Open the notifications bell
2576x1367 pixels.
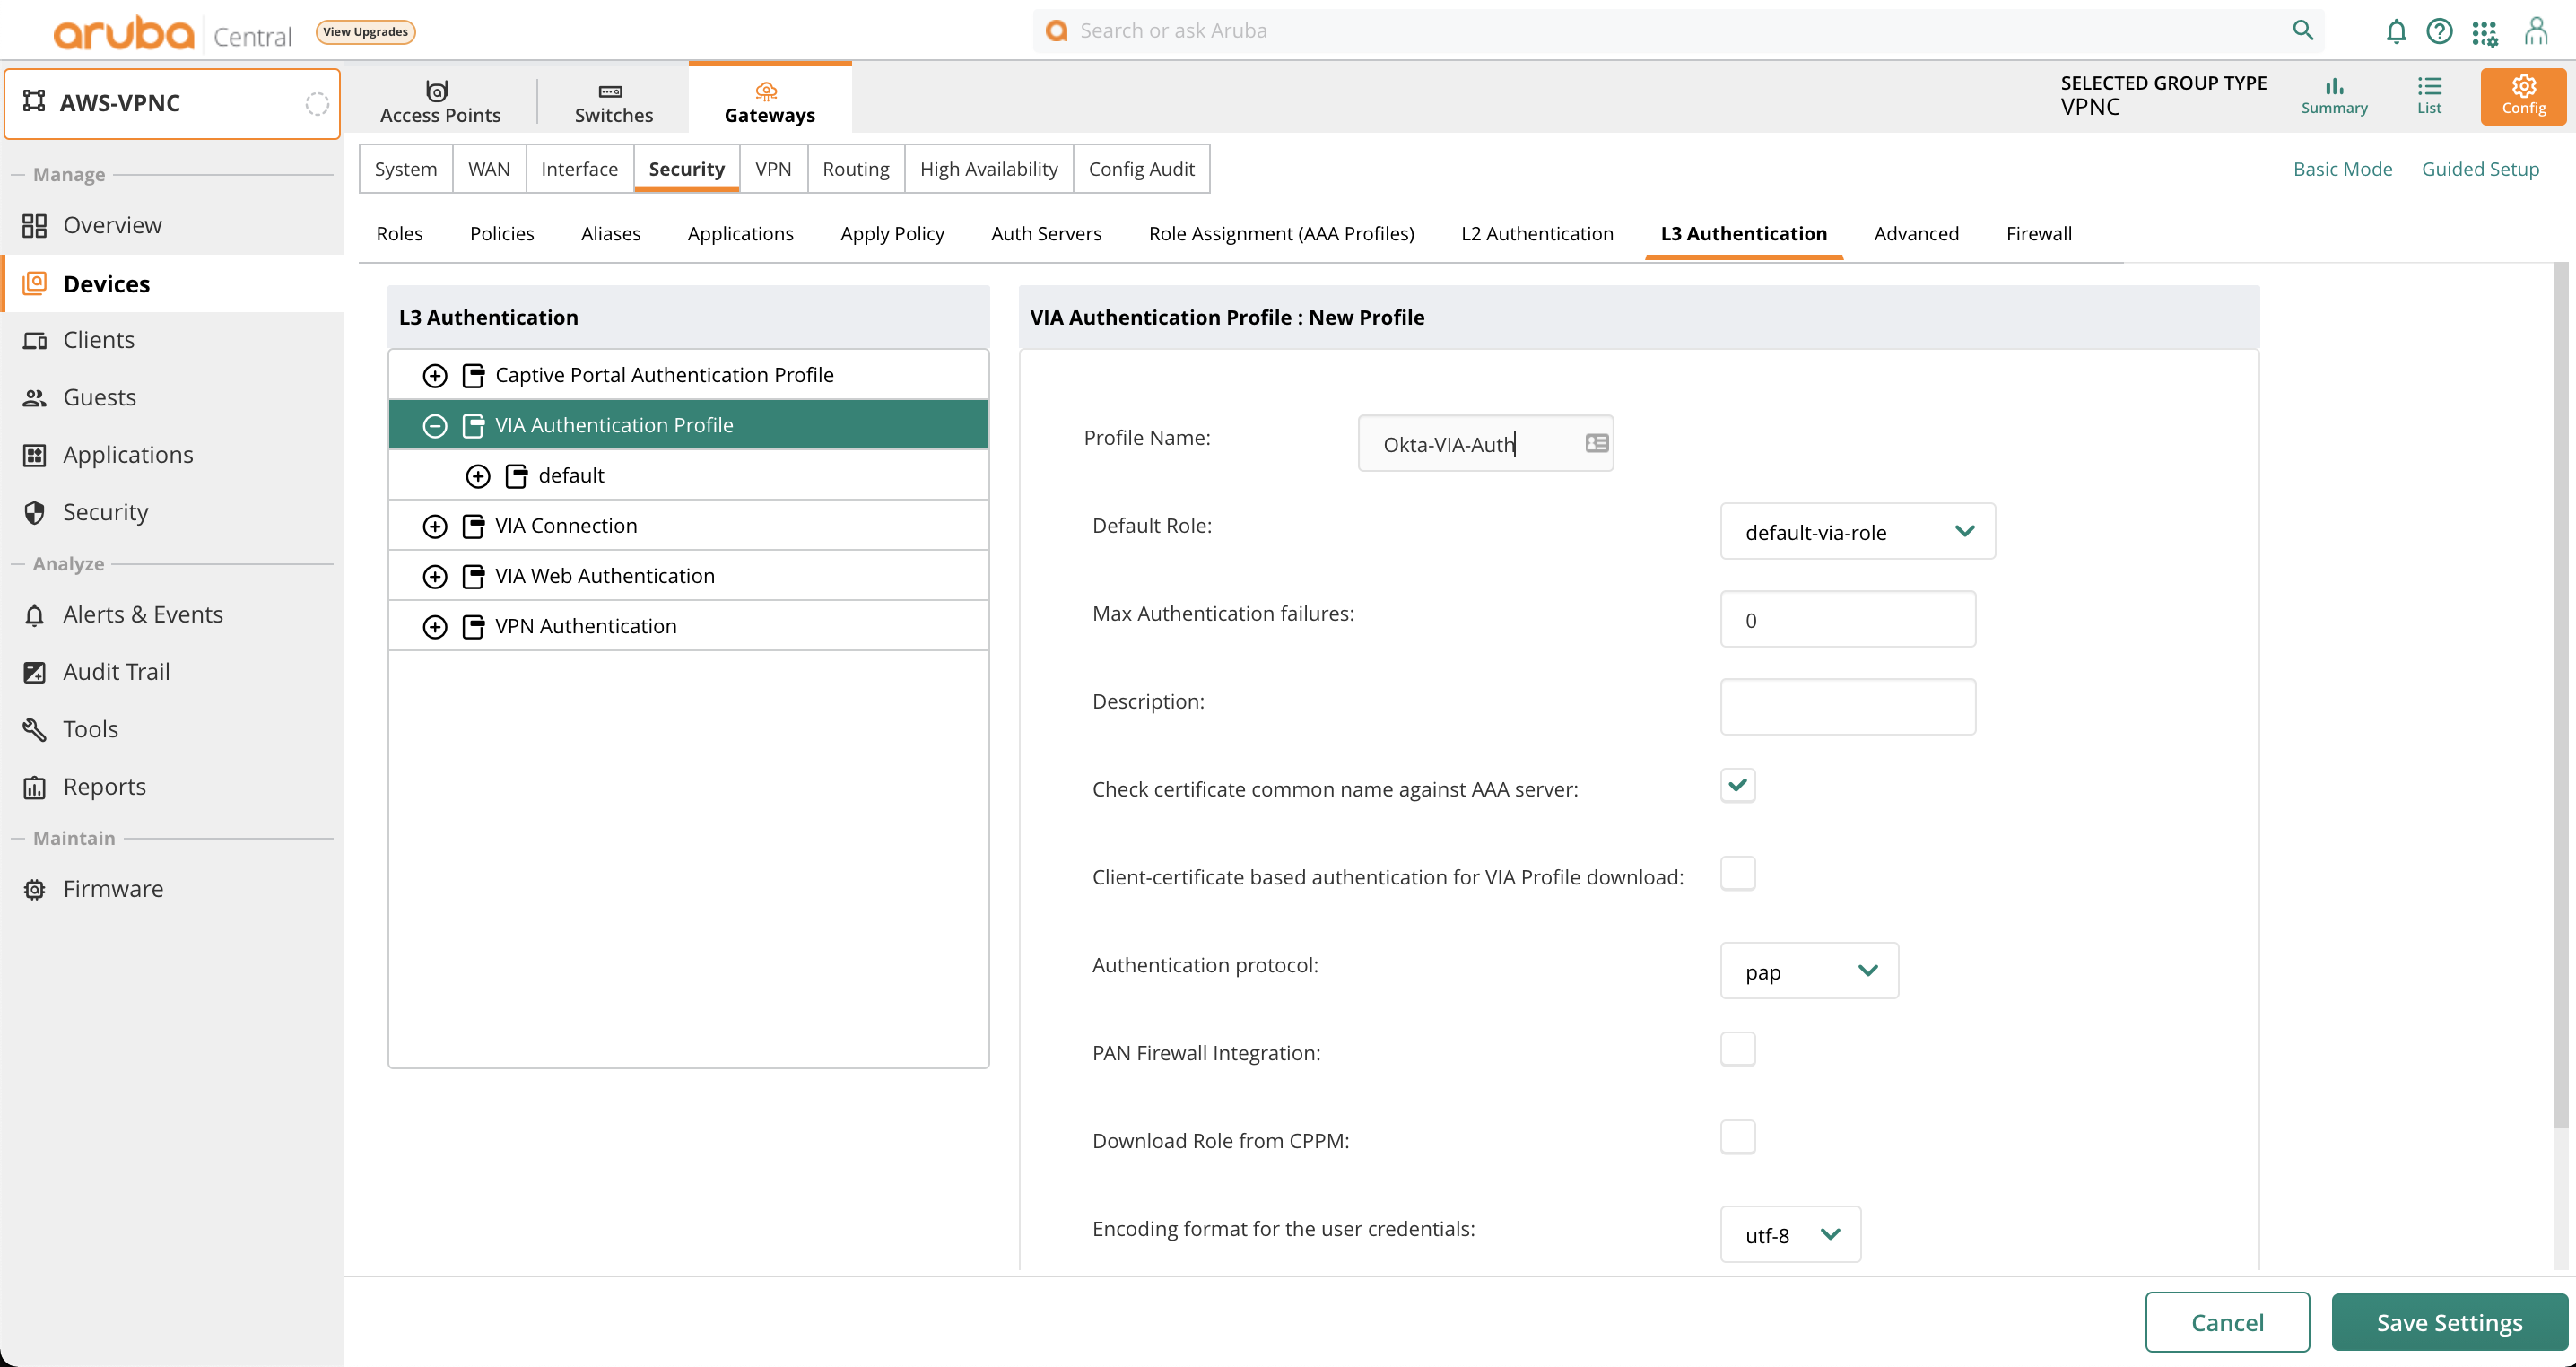[x=2394, y=31]
